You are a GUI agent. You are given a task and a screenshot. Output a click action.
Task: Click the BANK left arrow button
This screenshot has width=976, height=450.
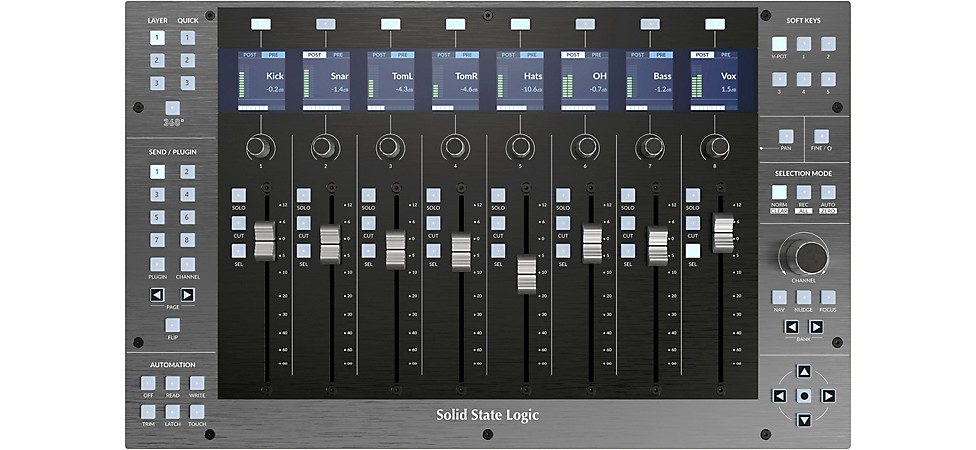click(x=791, y=327)
